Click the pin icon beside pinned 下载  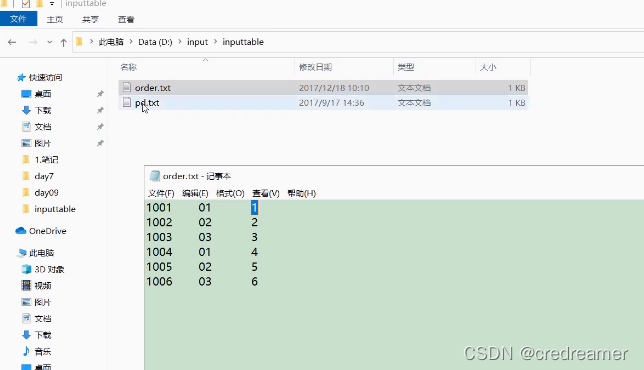[100, 110]
